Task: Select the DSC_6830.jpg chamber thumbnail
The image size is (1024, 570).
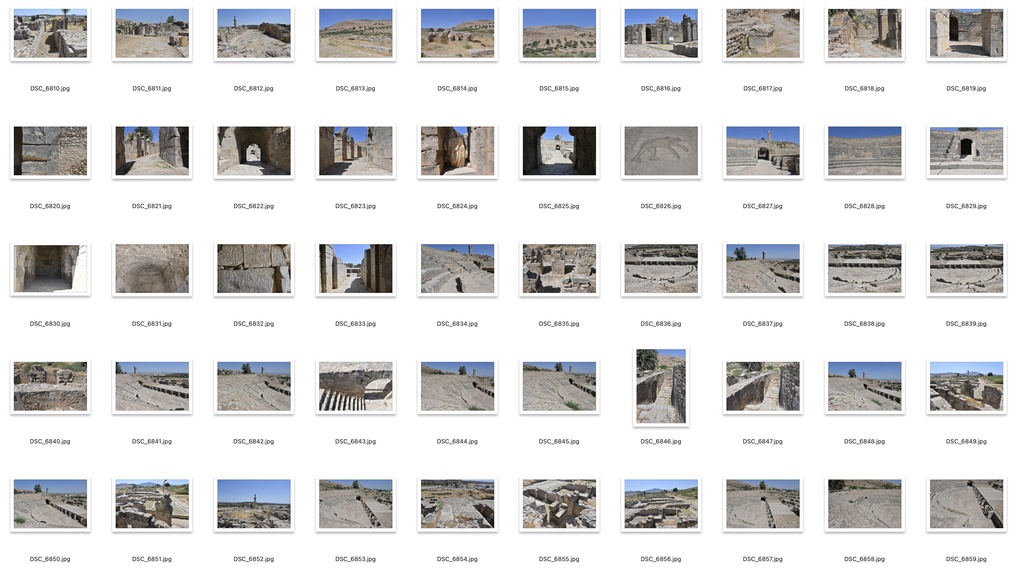Action: [x=50, y=268]
